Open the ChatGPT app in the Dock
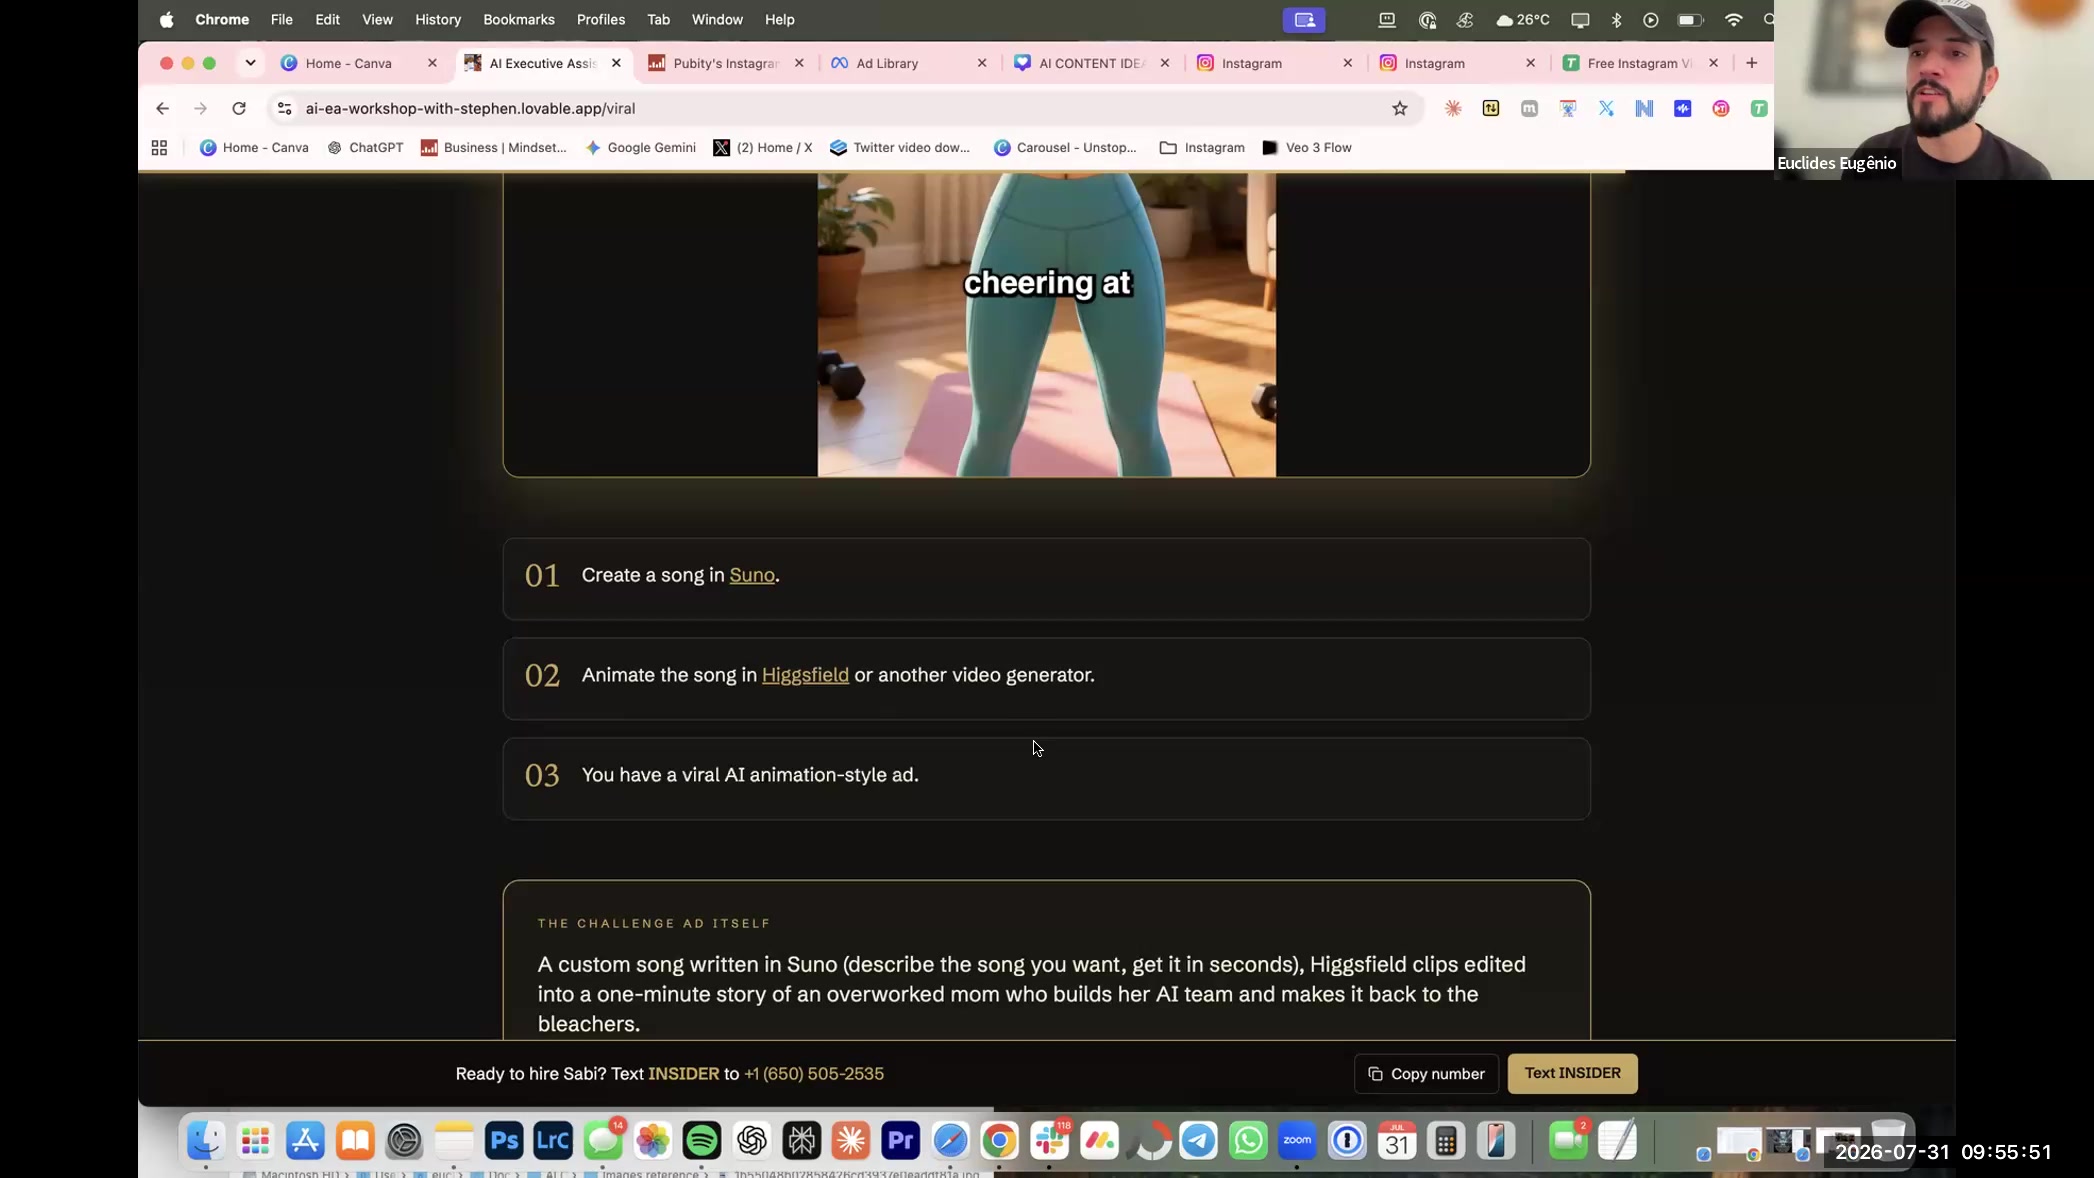Image resolution: width=2094 pixels, height=1178 pixels. point(752,1141)
